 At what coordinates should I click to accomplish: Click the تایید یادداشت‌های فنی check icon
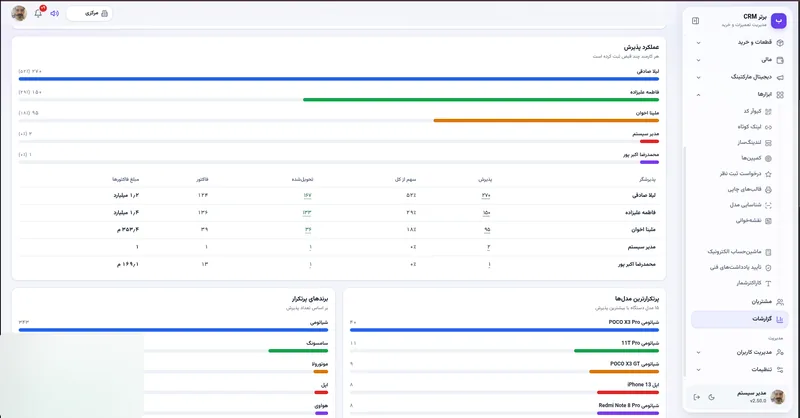click(x=768, y=267)
